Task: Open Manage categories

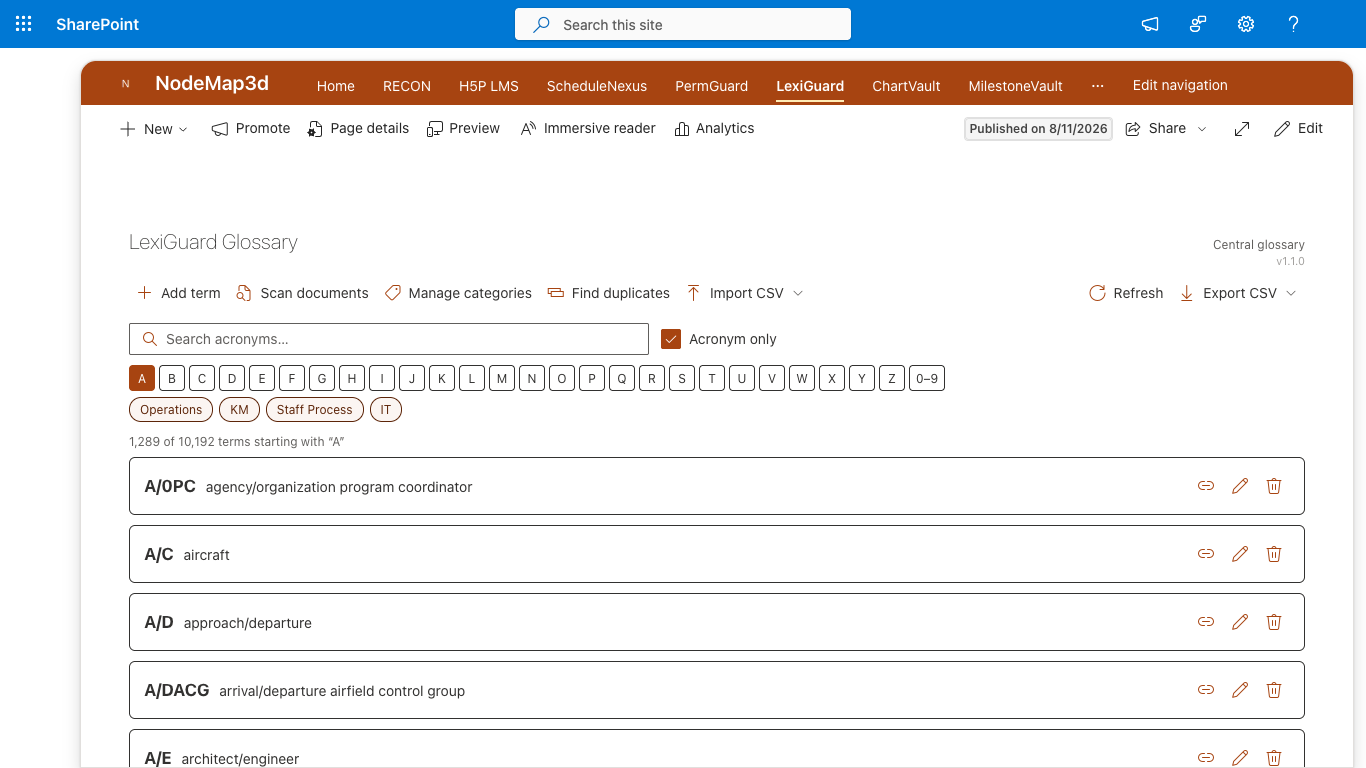Action: 458,293
